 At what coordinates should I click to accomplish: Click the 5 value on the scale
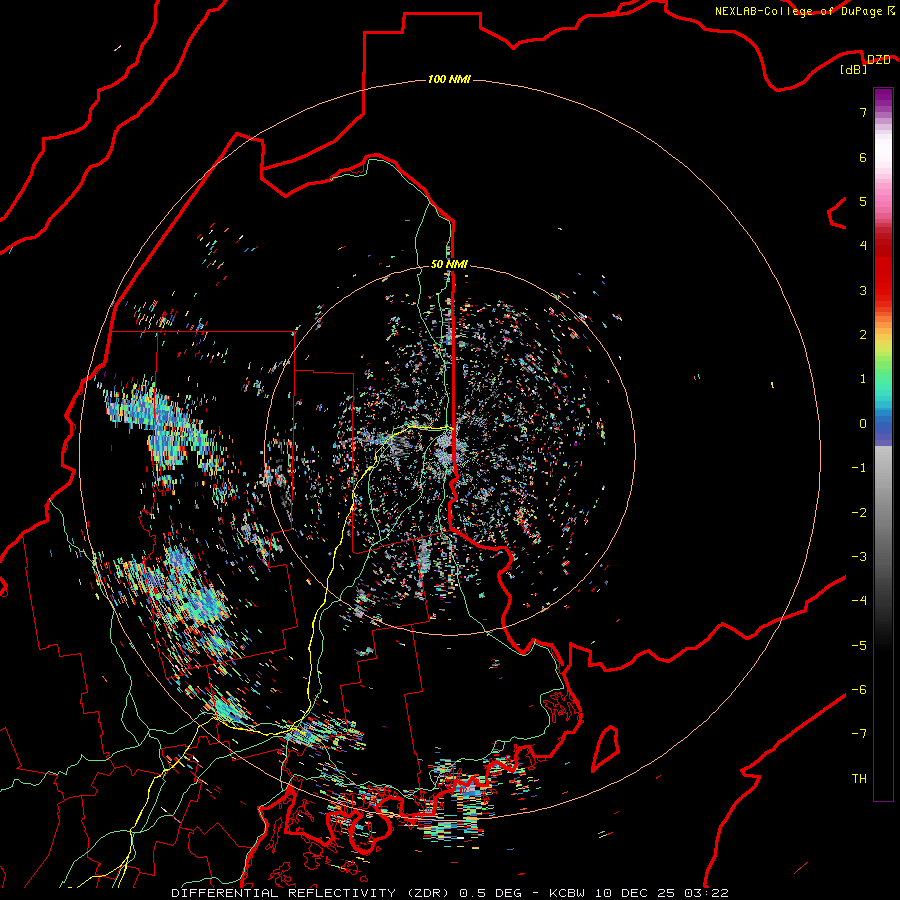[x=863, y=201]
